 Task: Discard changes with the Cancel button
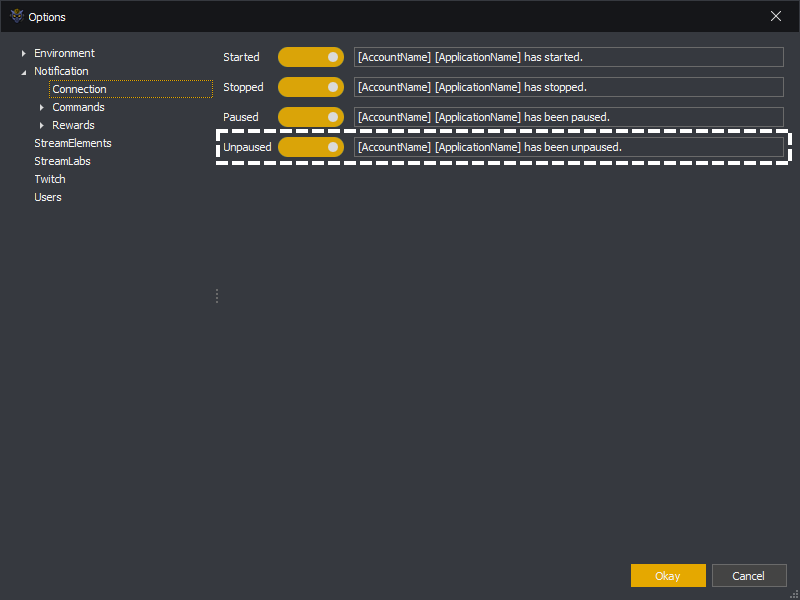click(x=748, y=576)
